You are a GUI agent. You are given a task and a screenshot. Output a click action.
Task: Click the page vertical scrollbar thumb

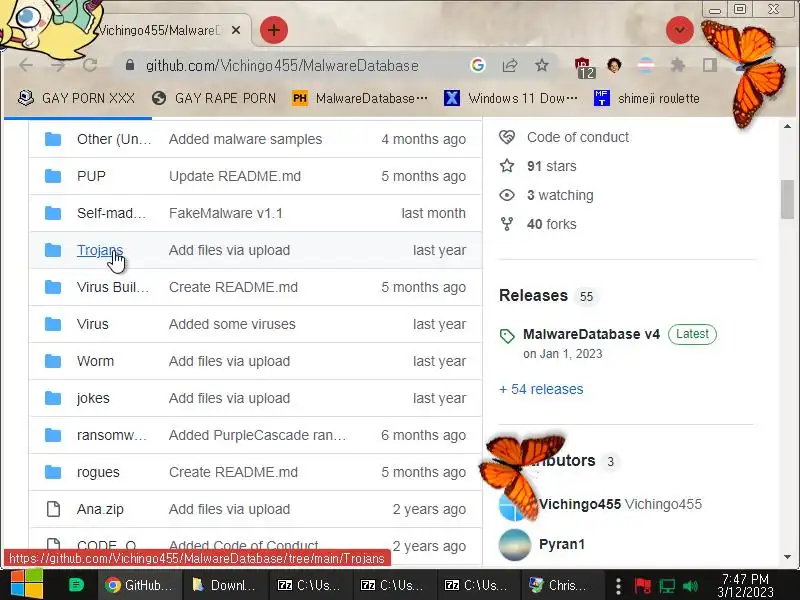point(787,199)
